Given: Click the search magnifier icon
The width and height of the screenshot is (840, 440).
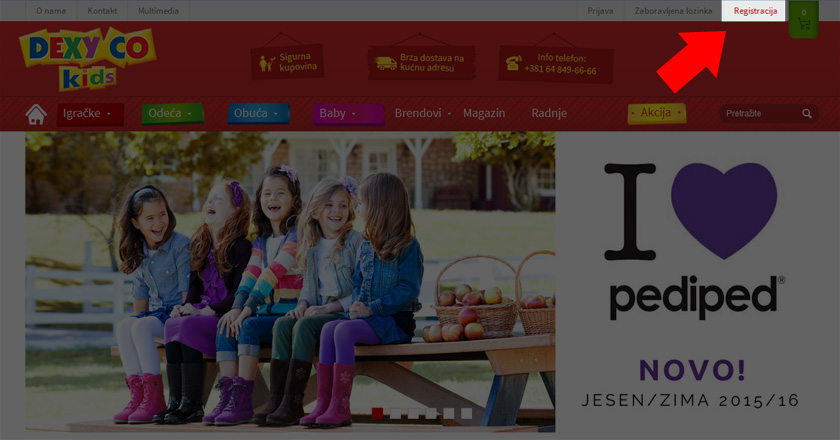Looking at the screenshot, I should pyautogui.click(x=807, y=114).
